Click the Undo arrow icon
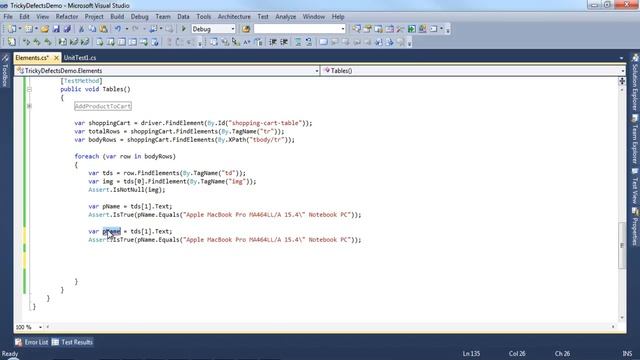Viewport: 640px width, 360px height. click(118, 29)
